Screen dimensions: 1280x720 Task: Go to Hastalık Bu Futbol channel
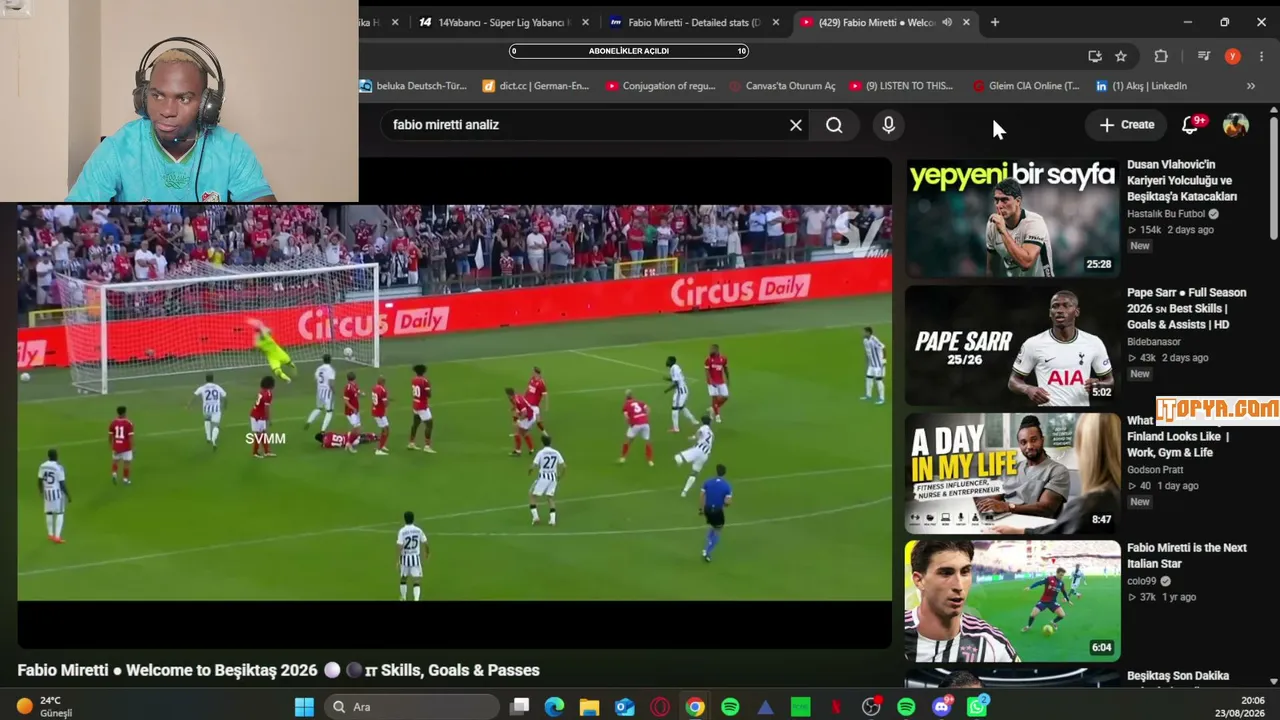coord(1166,214)
